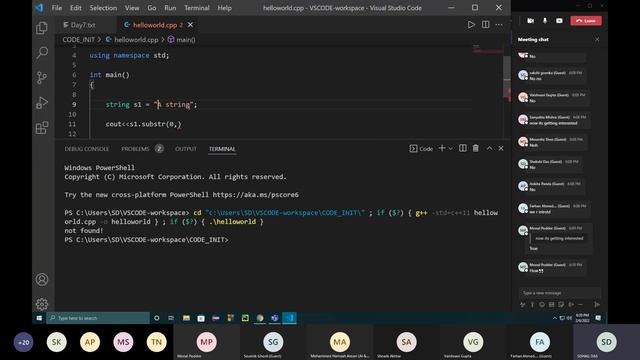Viewport: 640px width, 360px height.
Task: Open the new terminal launch profile dropdown
Action: coord(451,149)
